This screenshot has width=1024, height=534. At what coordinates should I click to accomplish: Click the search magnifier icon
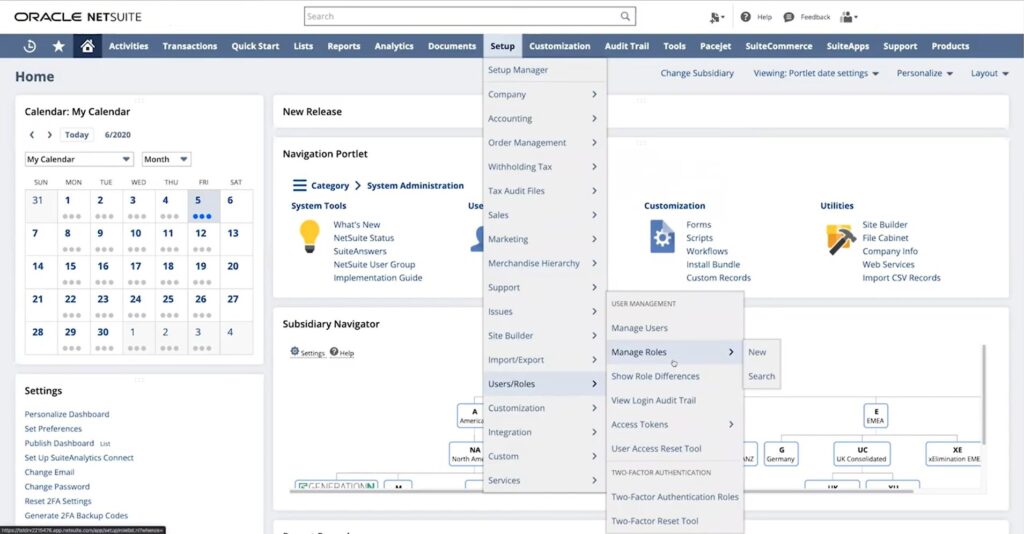pos(625,16)
